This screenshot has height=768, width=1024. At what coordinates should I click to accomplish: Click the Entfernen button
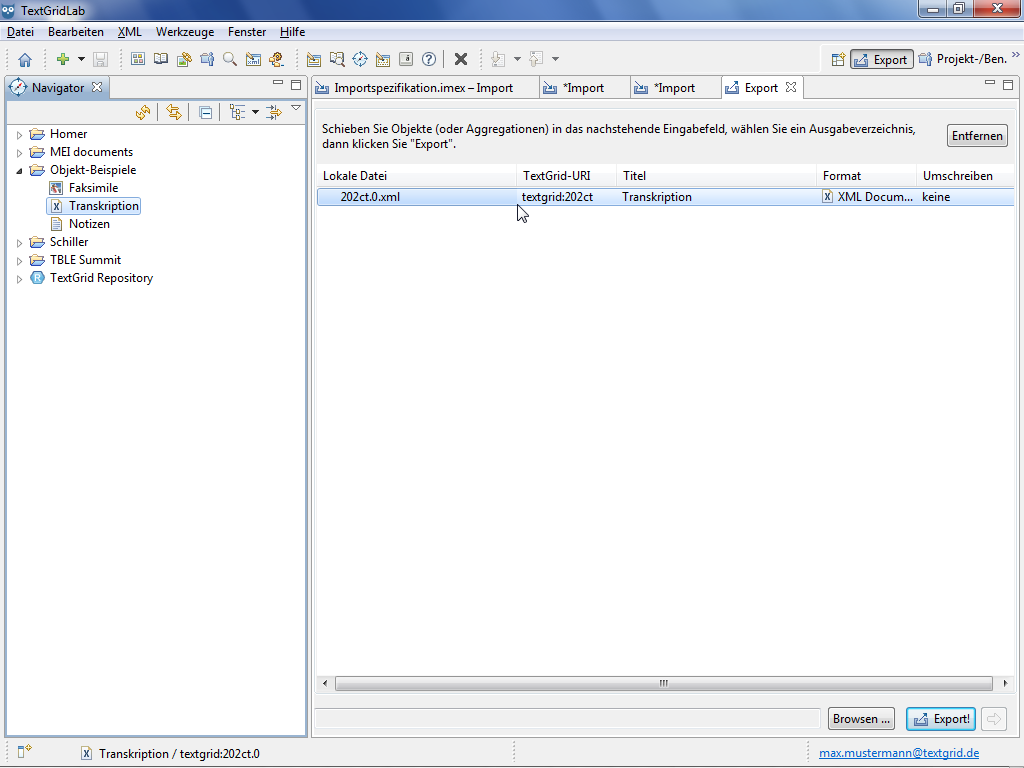pyautogui.click(x=977, y=136)
